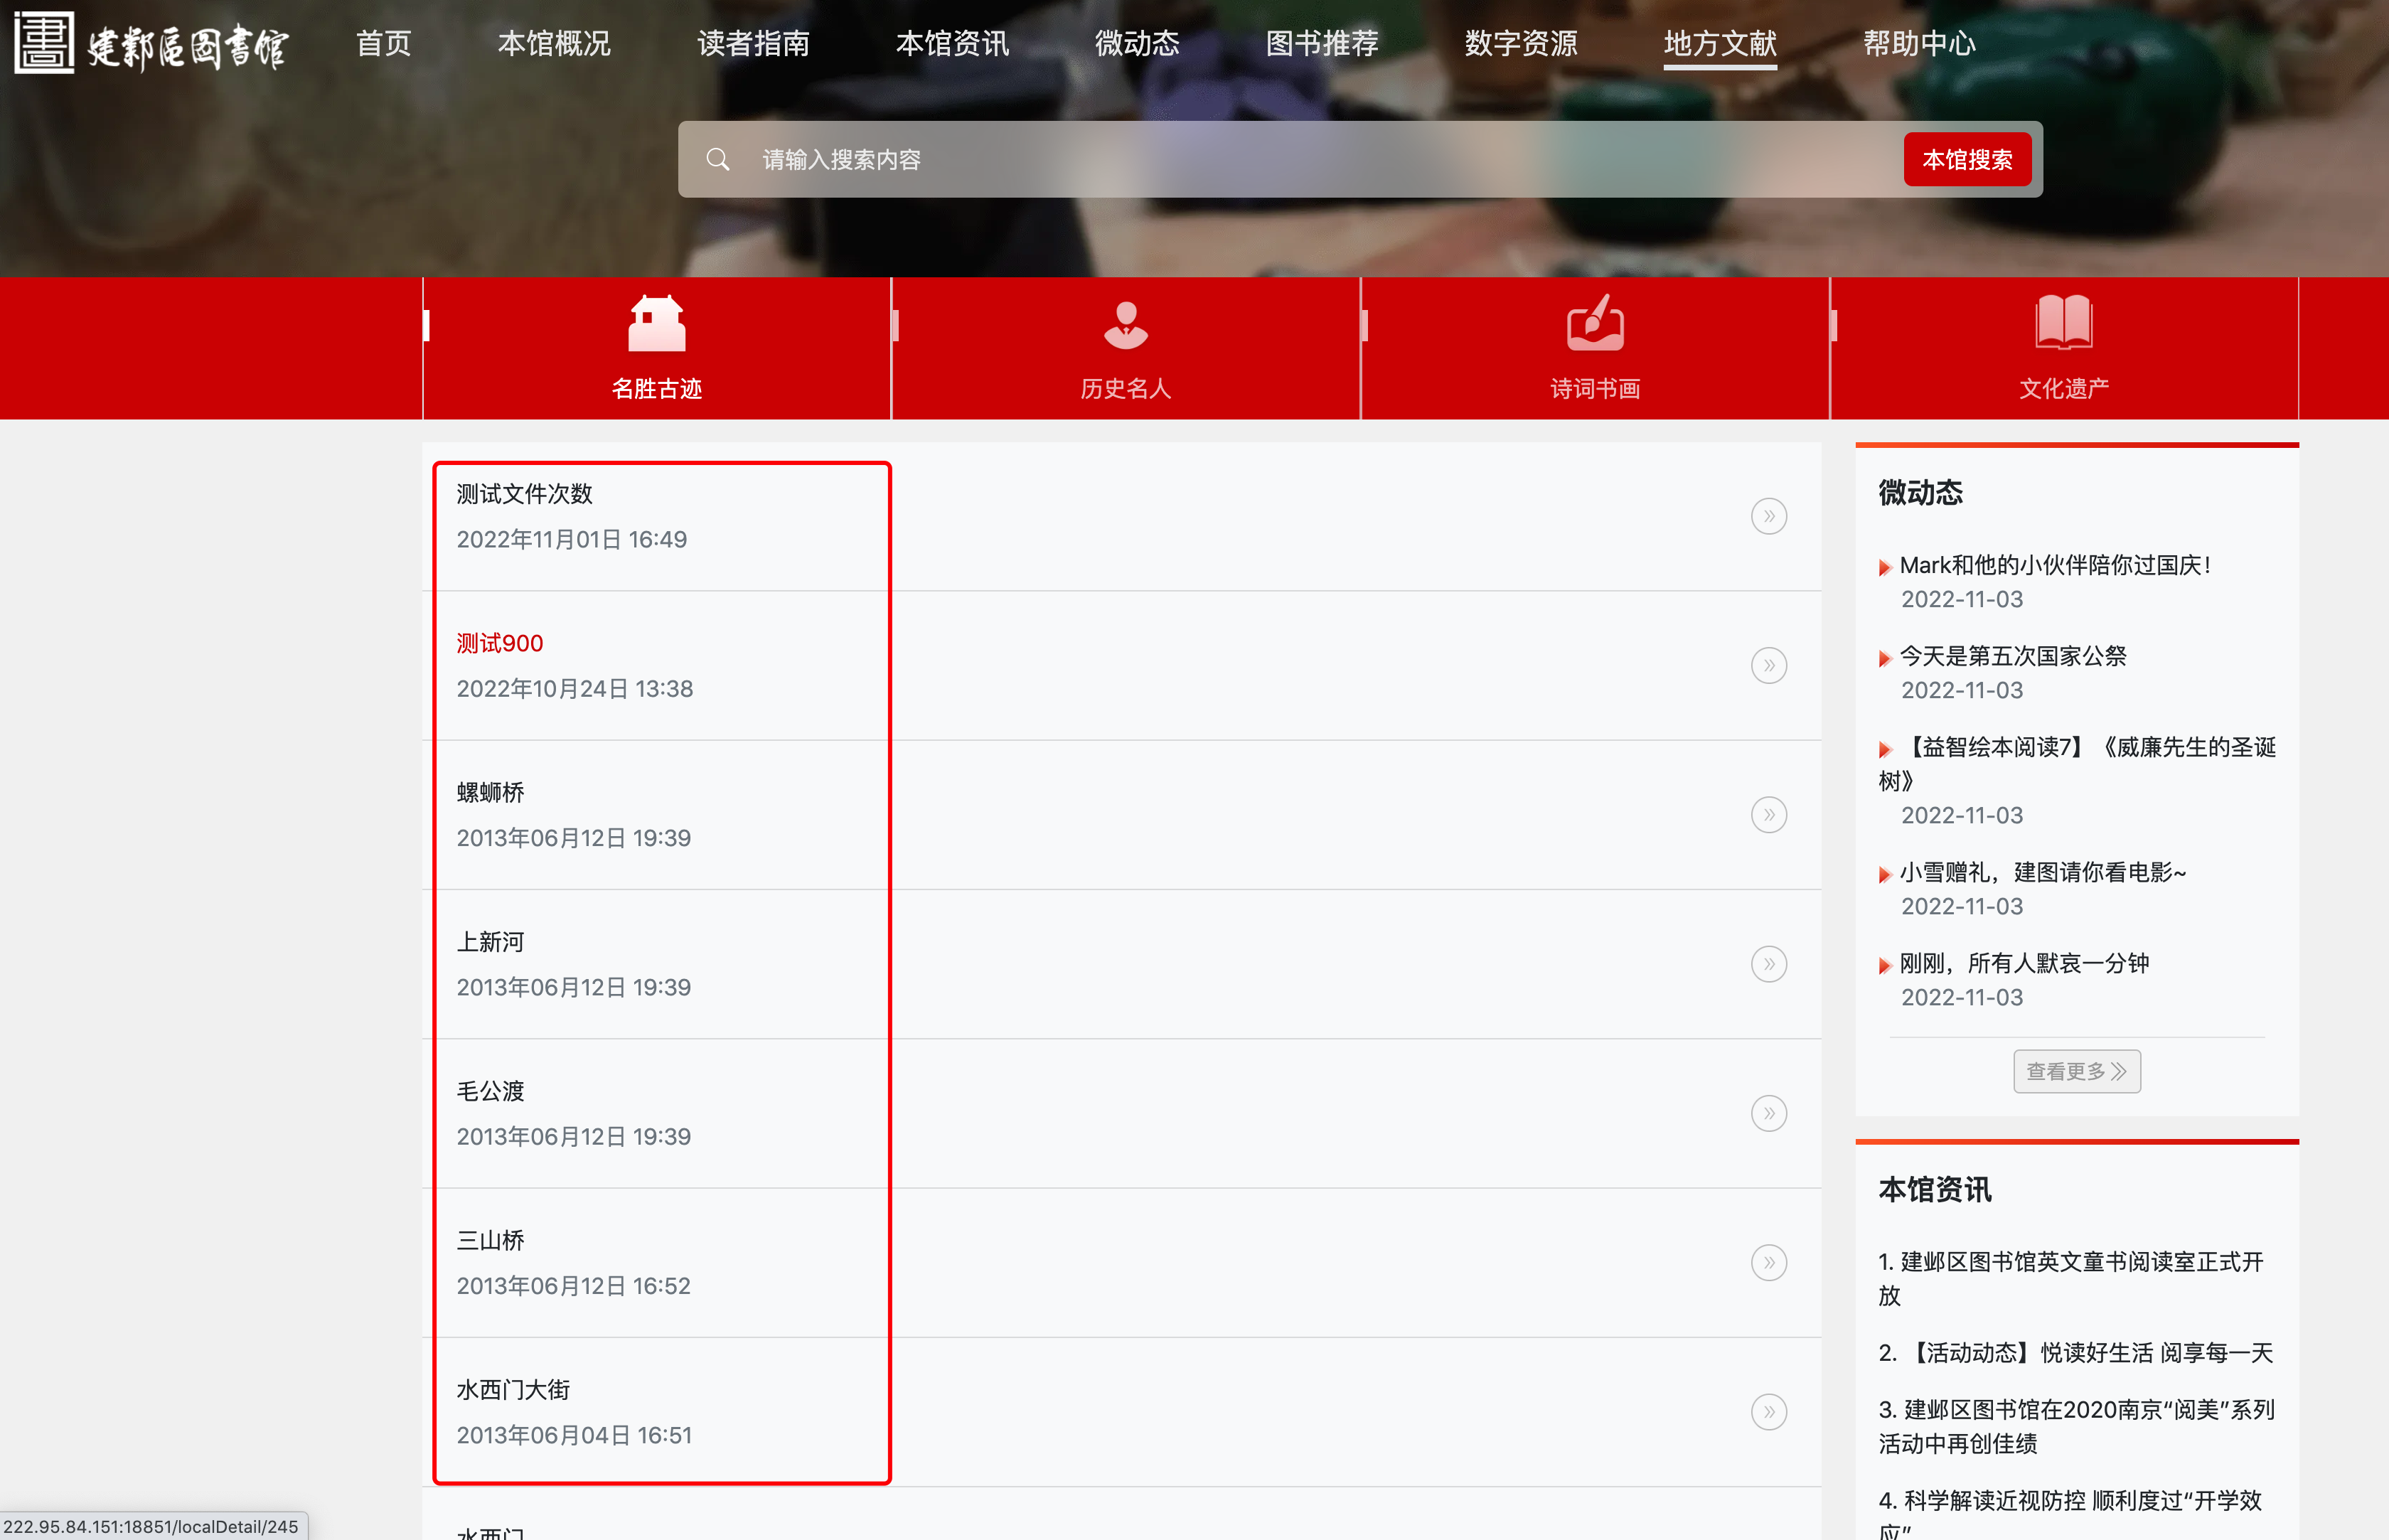Open the 水西门大街 entry
2389x1540 pixels.
coord(513,1389)
